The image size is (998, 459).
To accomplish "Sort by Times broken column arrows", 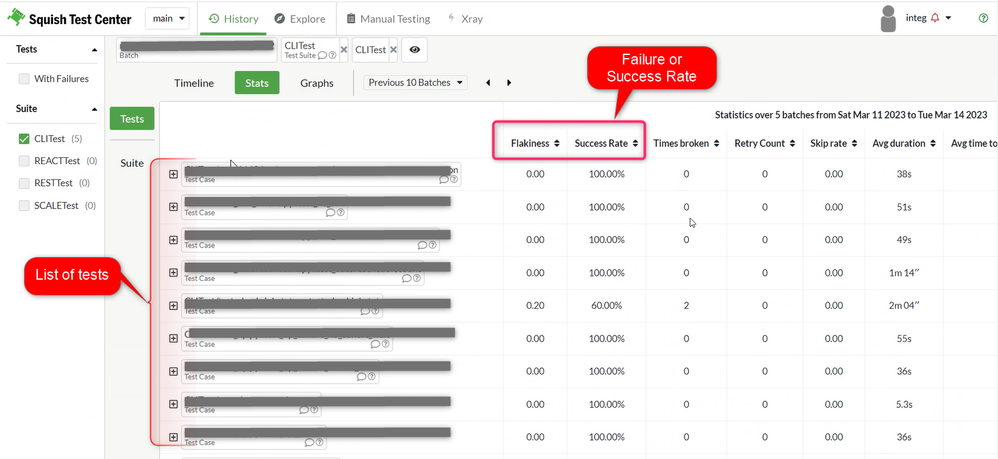I will (x=716, y=144).
